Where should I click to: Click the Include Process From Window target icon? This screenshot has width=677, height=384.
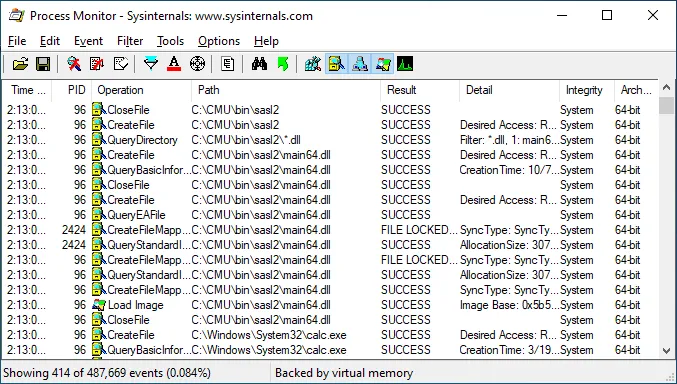pyautogui.click(x=197, y=64)
